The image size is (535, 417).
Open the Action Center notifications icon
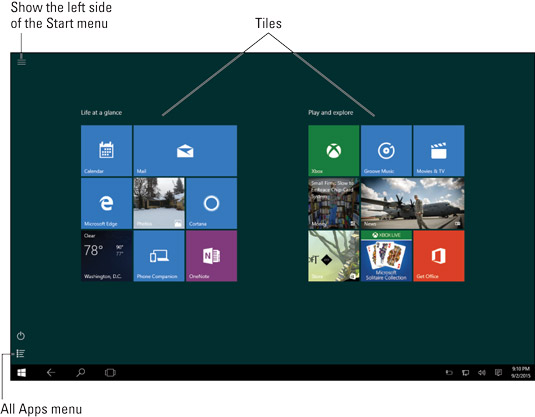498,373
